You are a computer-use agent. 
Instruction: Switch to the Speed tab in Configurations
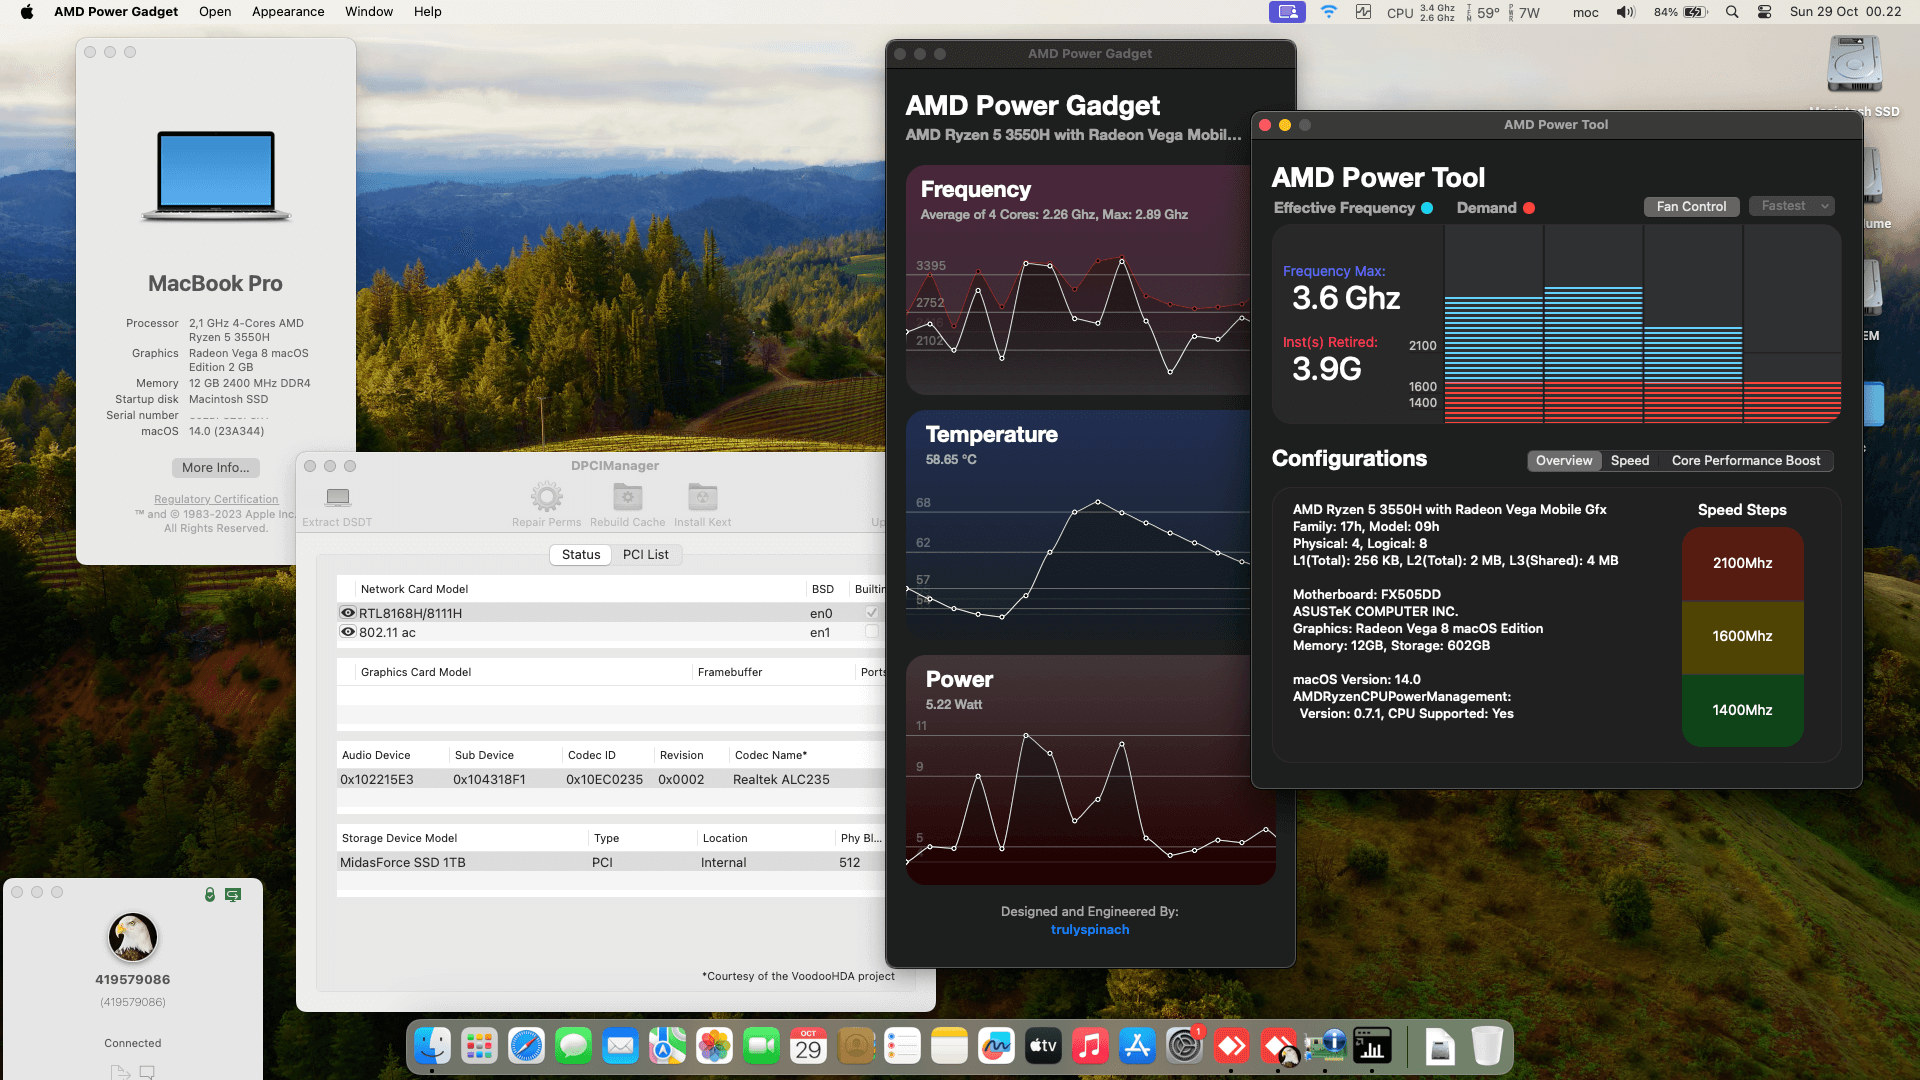[1630, 461]
